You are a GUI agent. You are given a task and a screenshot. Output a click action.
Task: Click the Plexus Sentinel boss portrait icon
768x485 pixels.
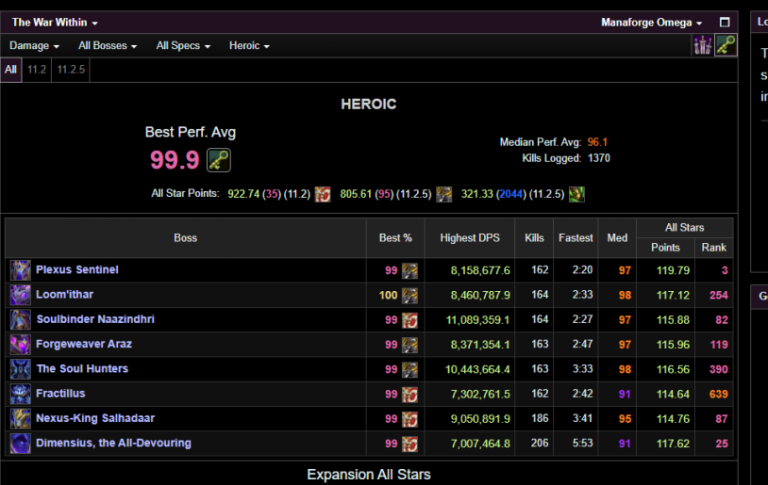tap(21, 270)
